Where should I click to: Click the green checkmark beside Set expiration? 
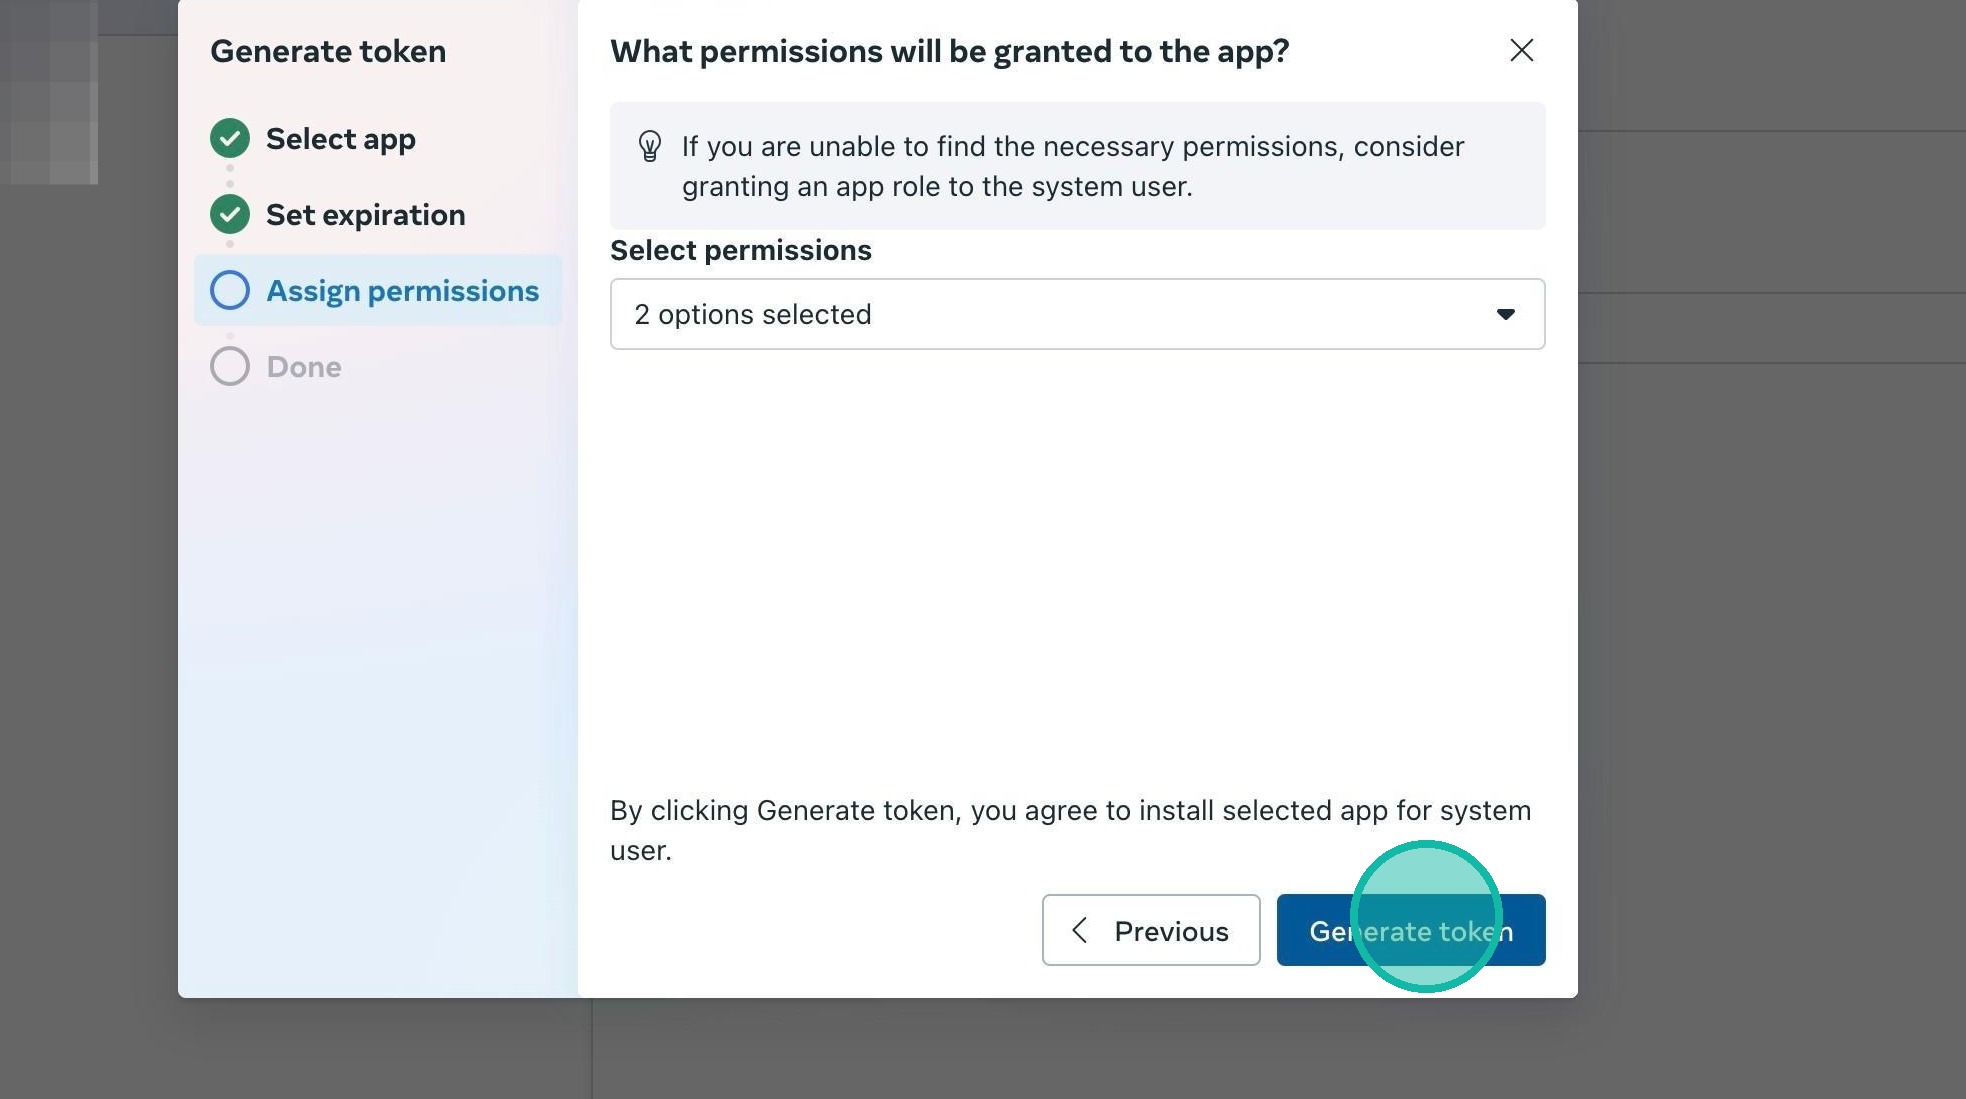coord(230,214)
